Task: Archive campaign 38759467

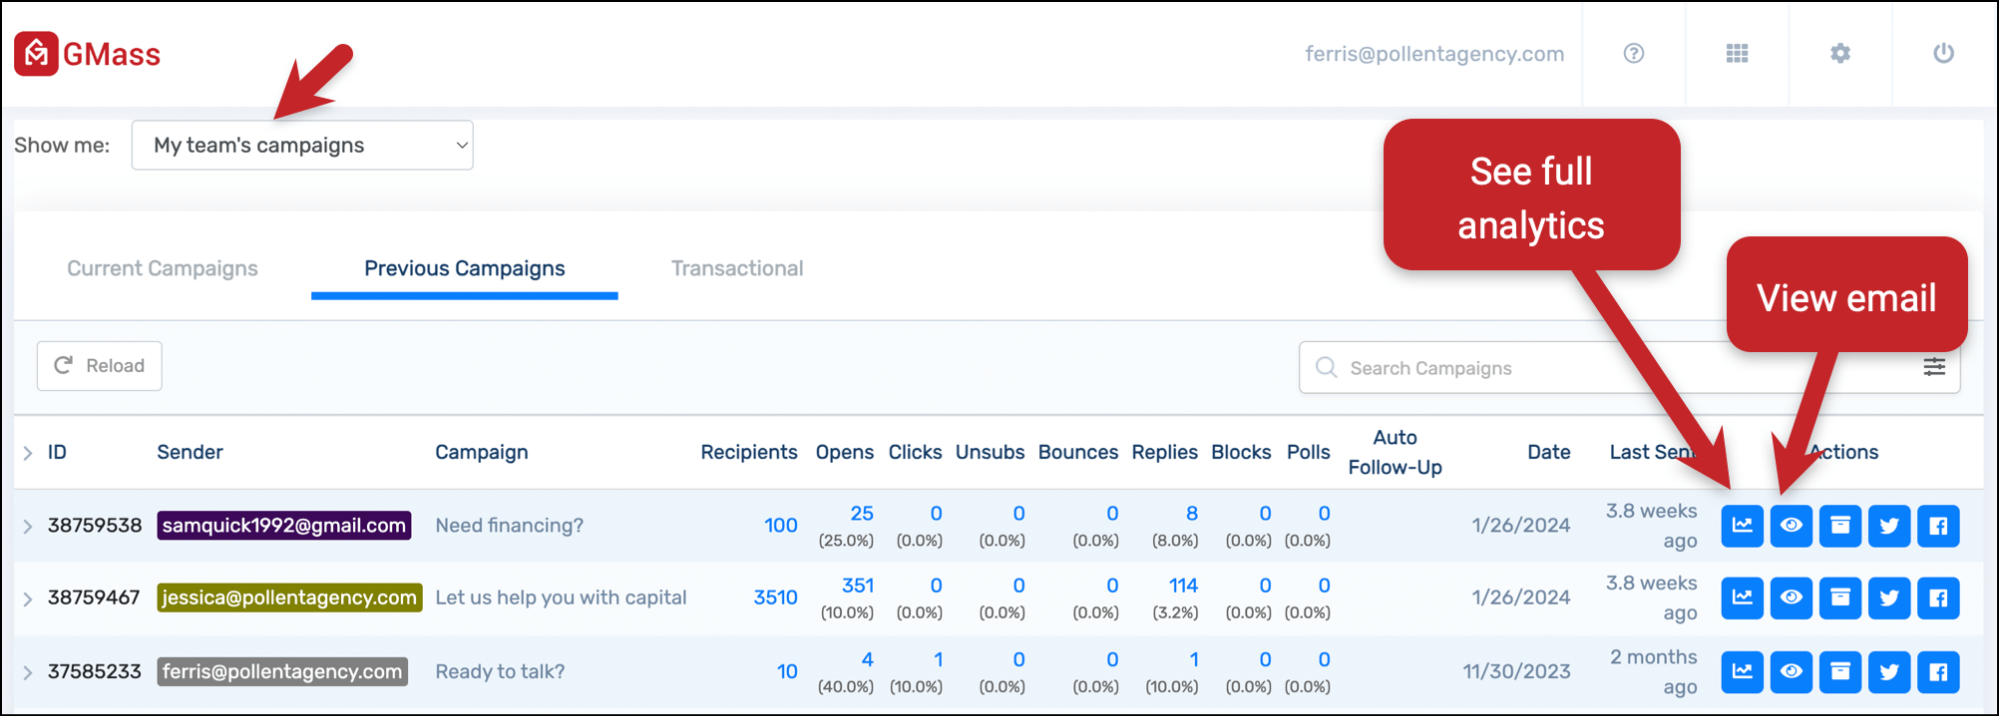Action: coord(1840,598)
